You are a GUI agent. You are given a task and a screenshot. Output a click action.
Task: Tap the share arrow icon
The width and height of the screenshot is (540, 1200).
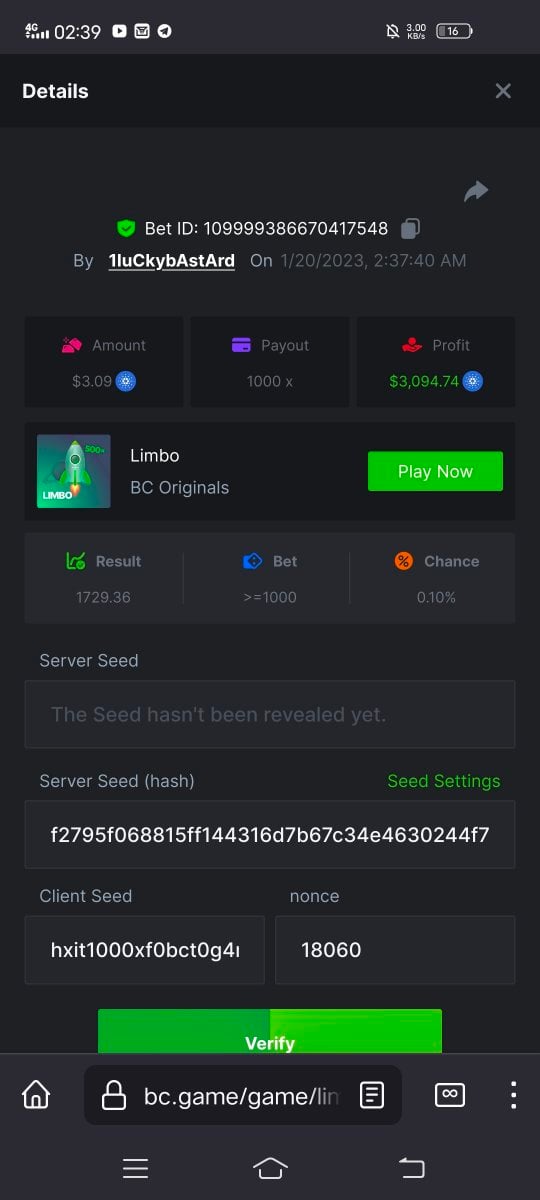tap(476, 191)
